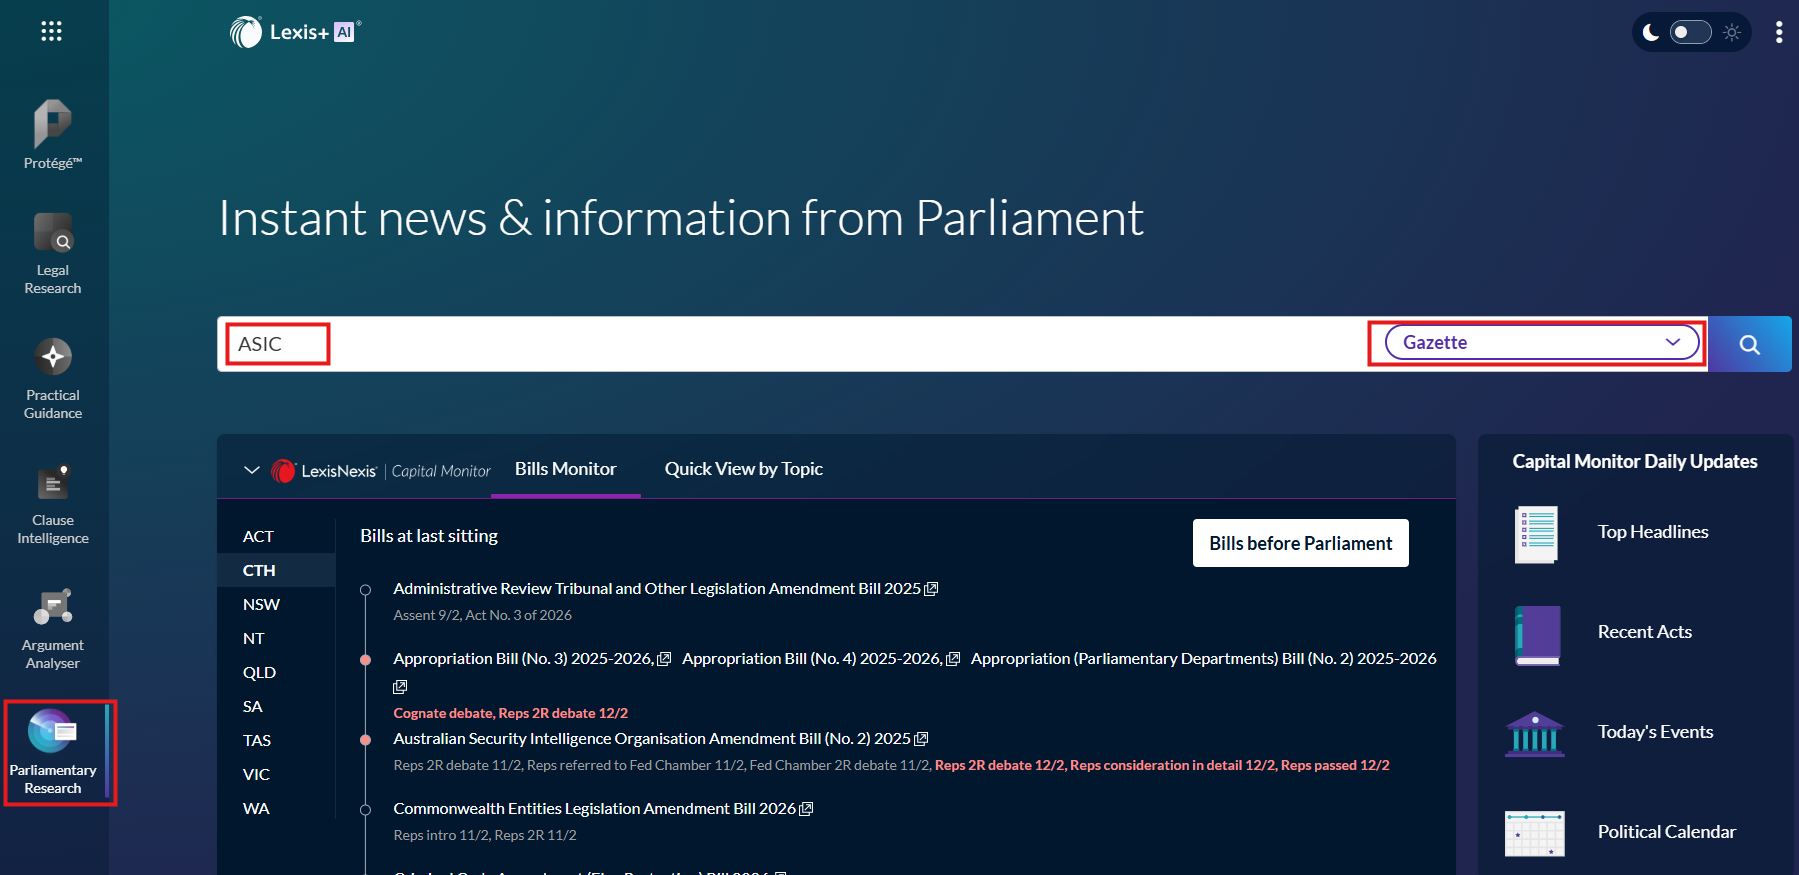The width and height of the screenshot is (1799, 875).
Task: Open Argument Analyser tool
Action: (53, 629)
